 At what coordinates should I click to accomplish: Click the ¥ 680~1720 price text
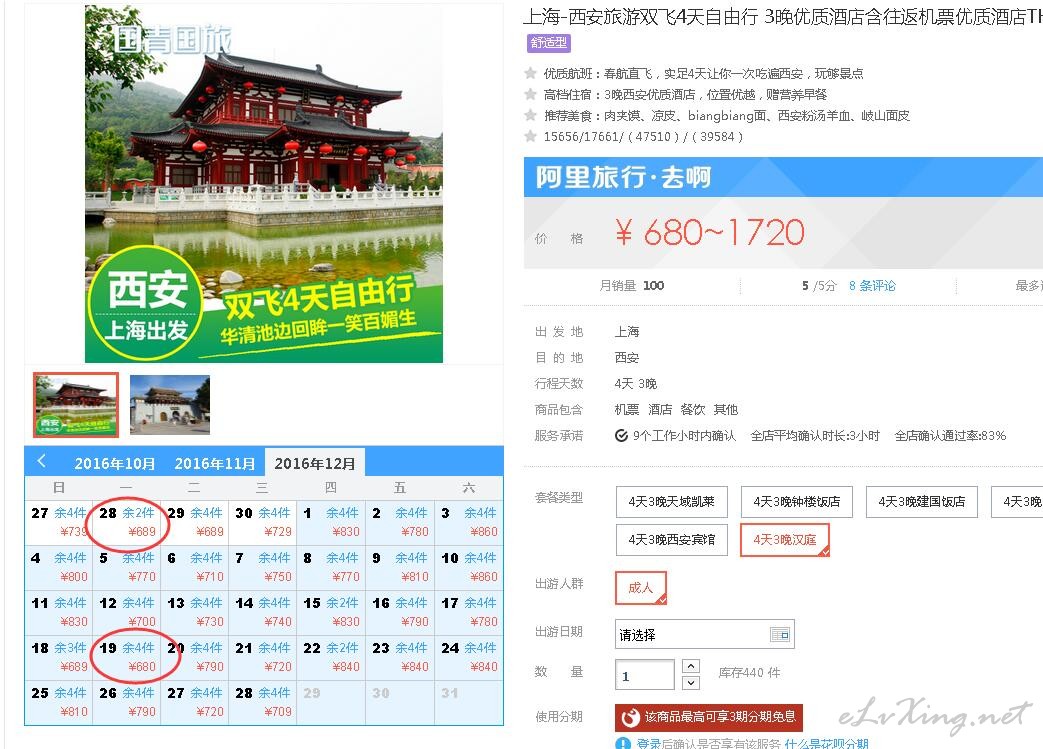(x=709, y=233)
